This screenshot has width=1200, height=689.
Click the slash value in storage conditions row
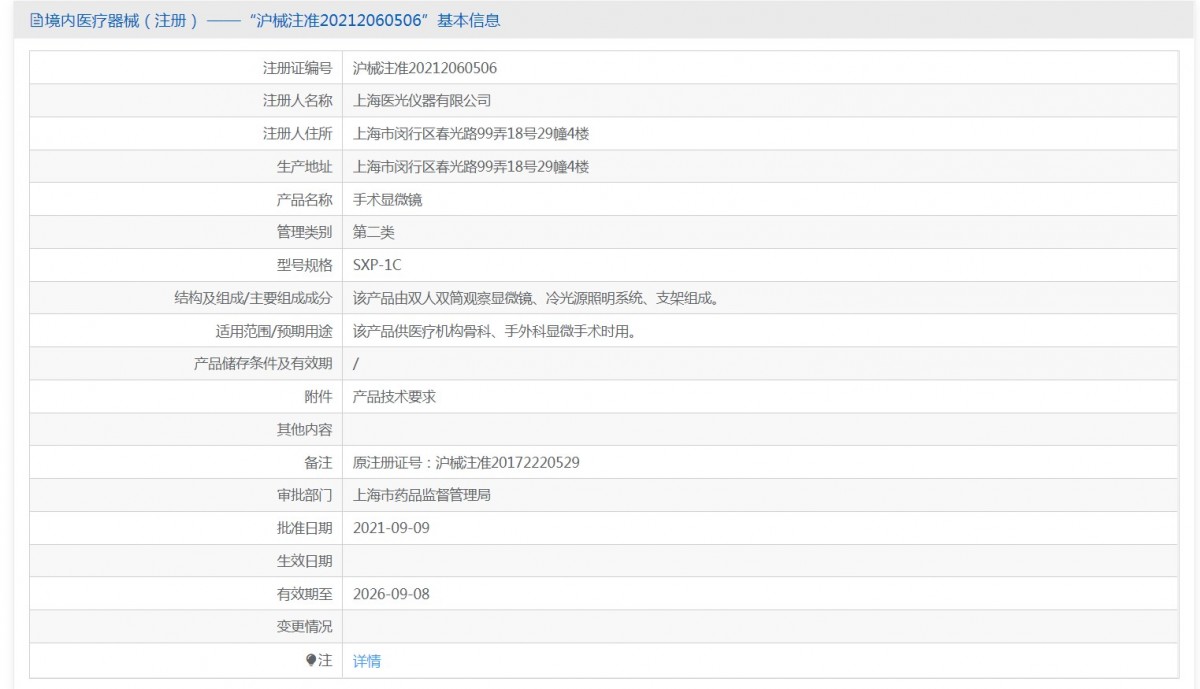356,364
